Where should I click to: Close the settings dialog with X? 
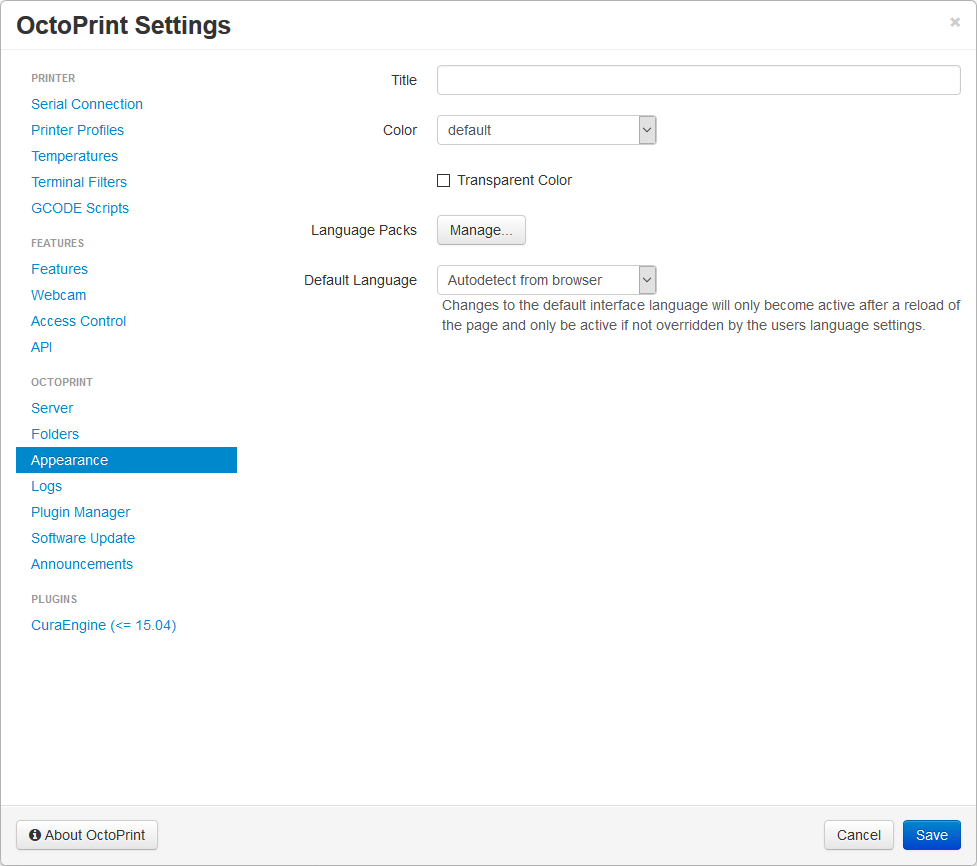click(x=955, y=22)
